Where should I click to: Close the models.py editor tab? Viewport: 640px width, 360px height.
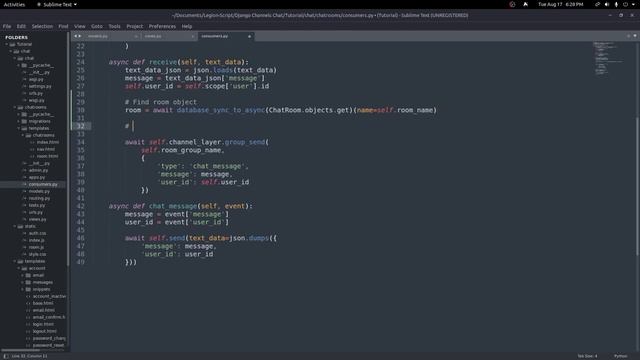[x=136, y=36]
